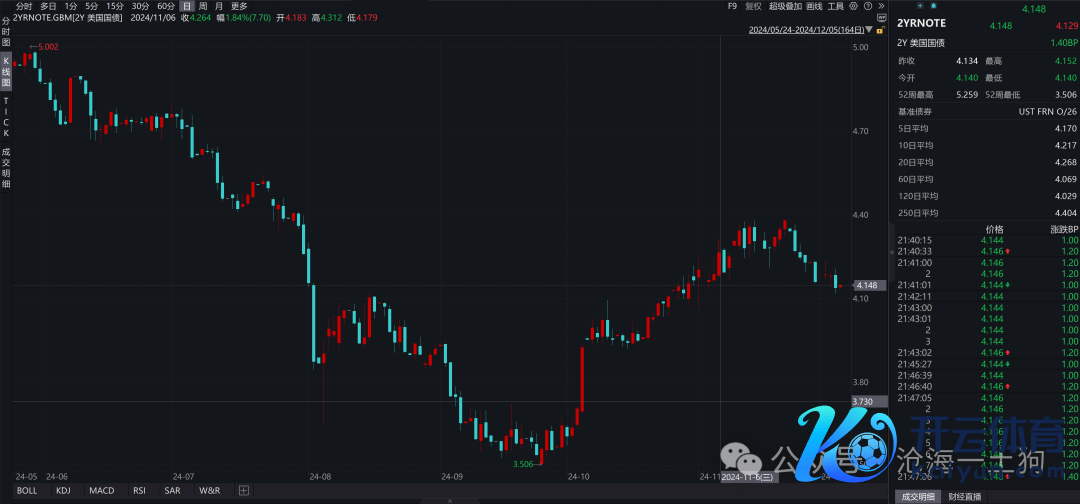Open the 财经直播 tab
This screenshot has height=504, width=1080.
[x=965, y=497]
